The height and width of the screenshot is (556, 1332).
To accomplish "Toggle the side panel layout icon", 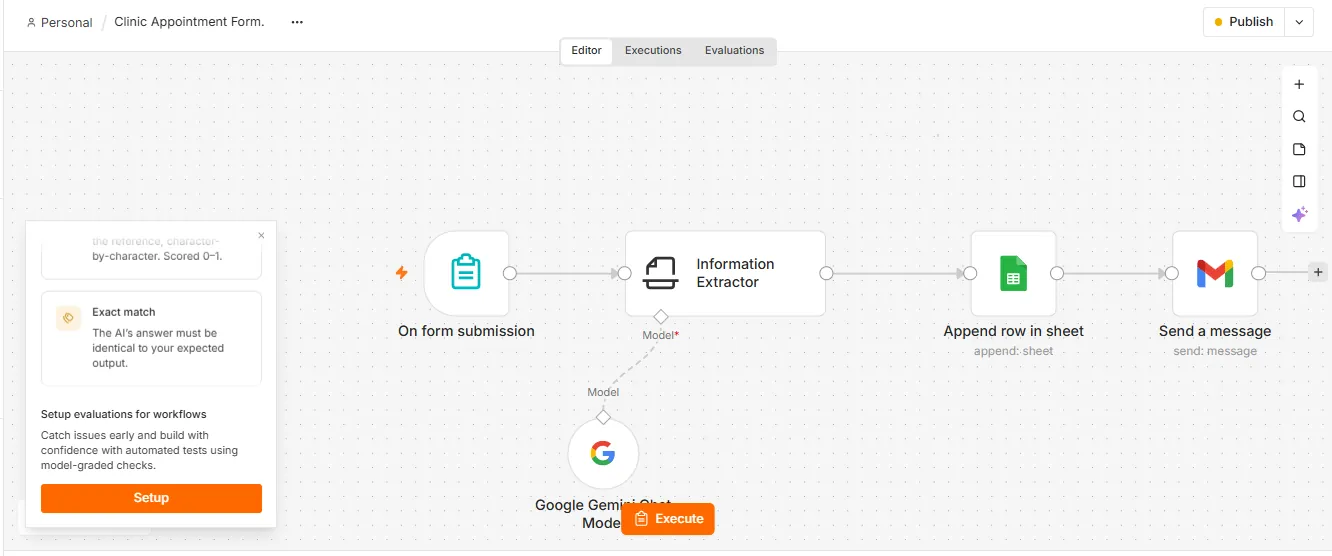I will point(1299,182).
